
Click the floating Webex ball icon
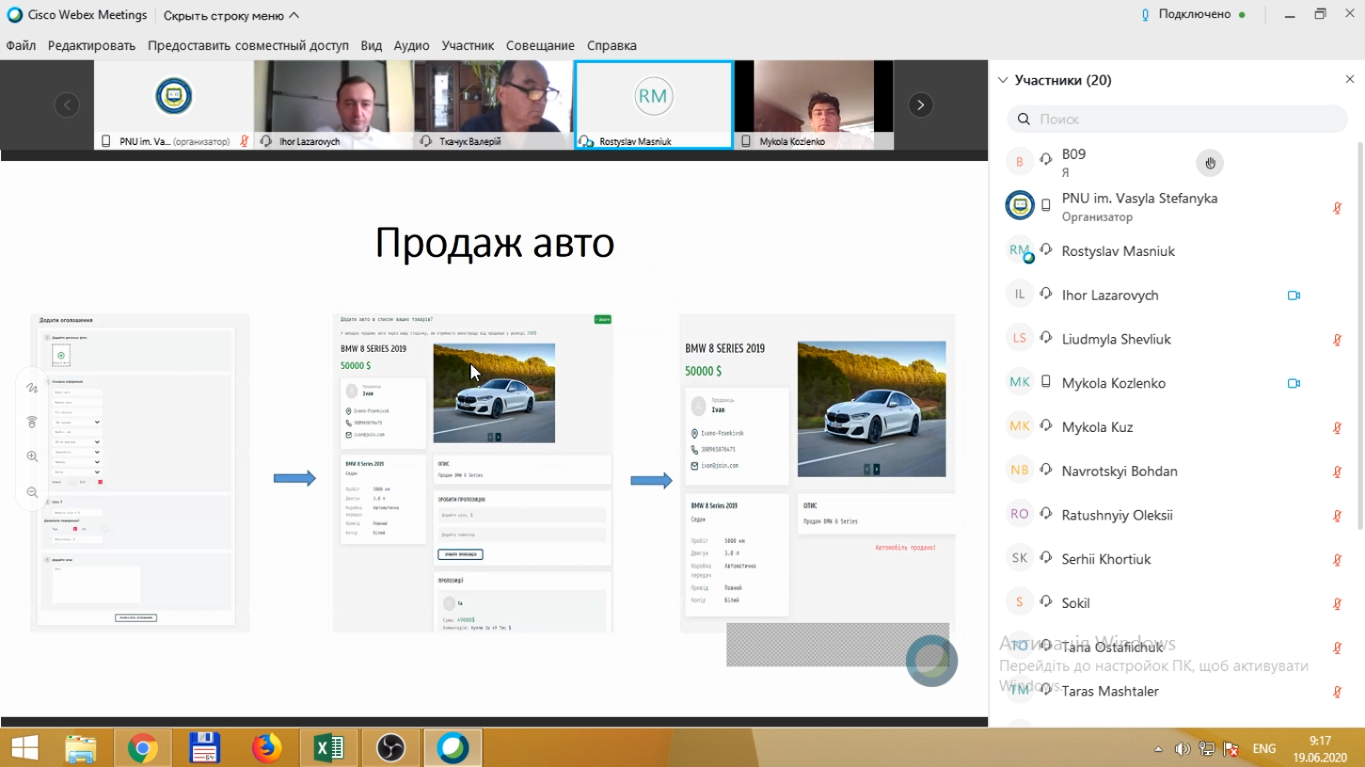(932, 660)
